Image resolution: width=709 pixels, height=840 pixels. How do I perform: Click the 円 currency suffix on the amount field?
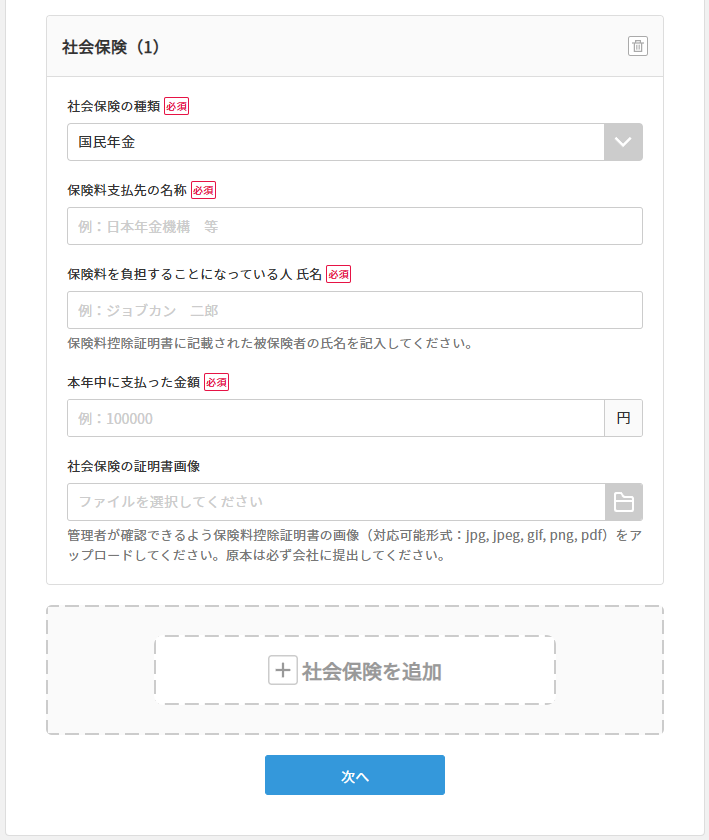point(626,417)
